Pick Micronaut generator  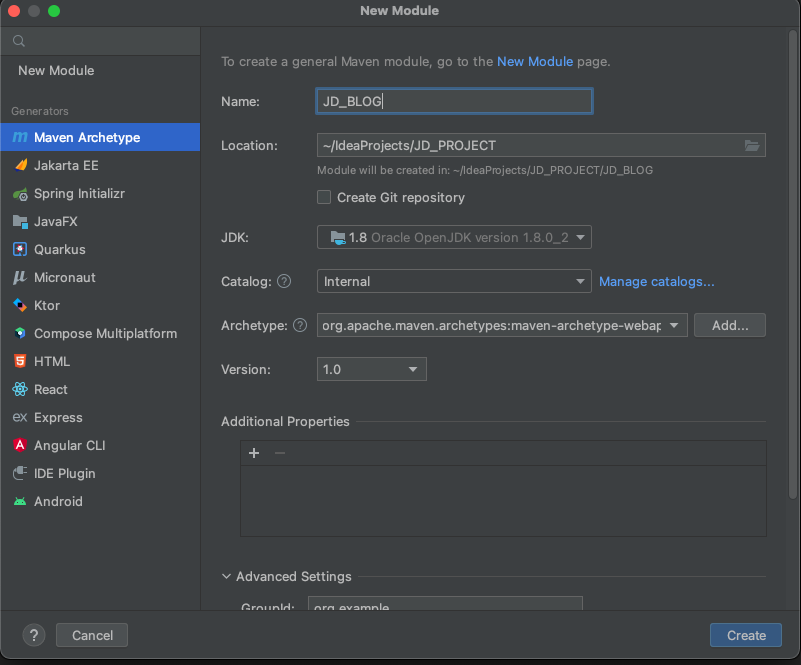click(x=100, y=277)
